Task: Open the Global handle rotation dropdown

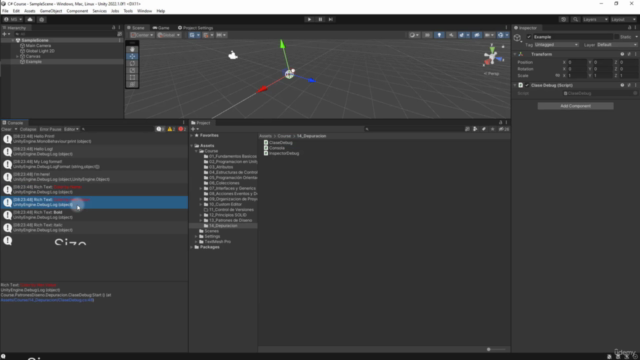Action: (169, 35)
